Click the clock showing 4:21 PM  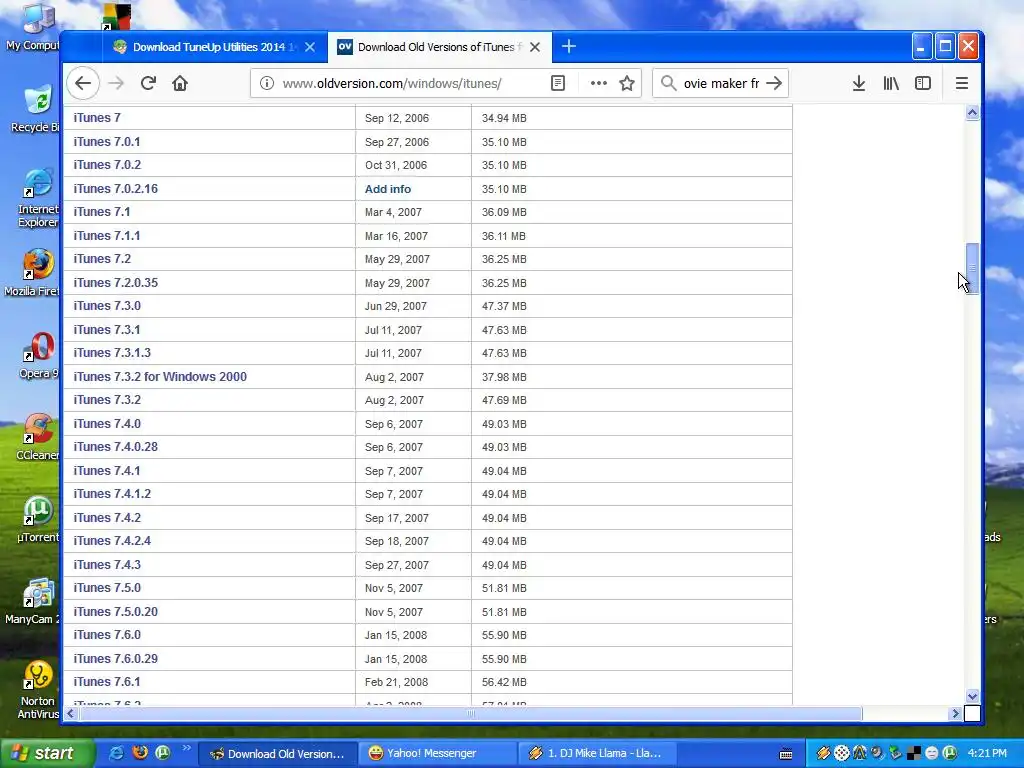tap(987, 754)
